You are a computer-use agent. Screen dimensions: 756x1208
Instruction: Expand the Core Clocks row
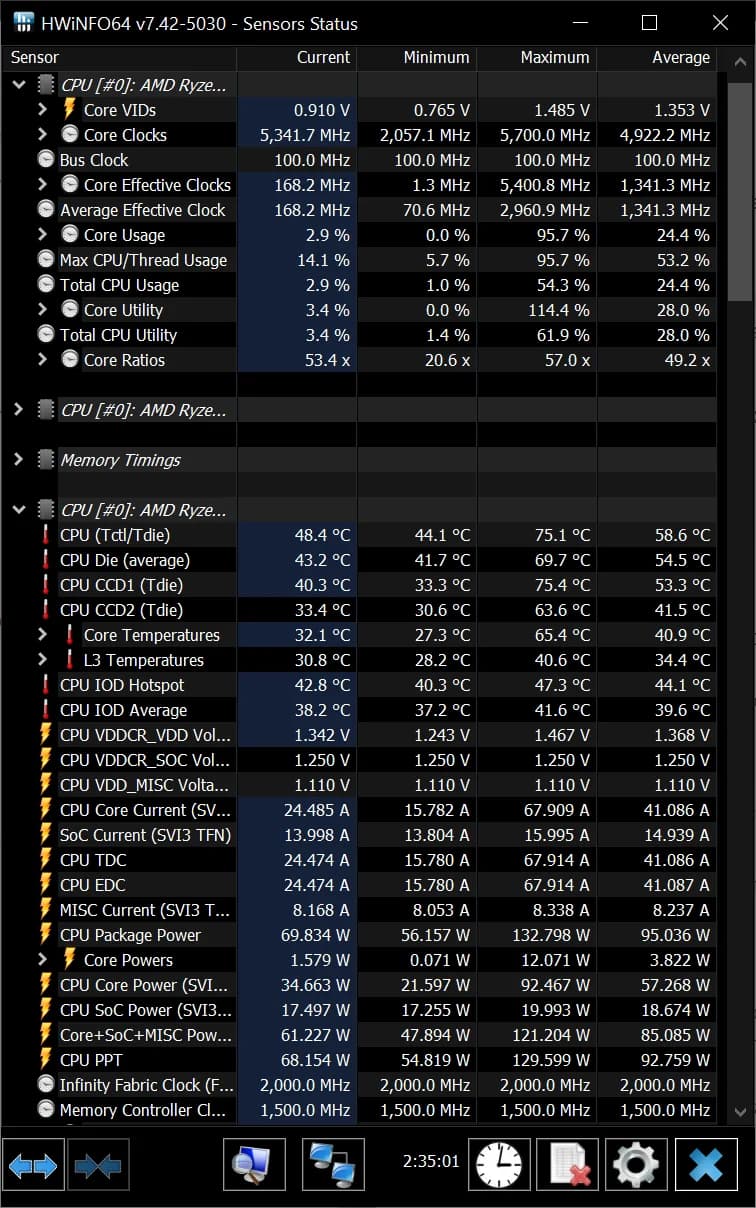(x=42, y=135)
